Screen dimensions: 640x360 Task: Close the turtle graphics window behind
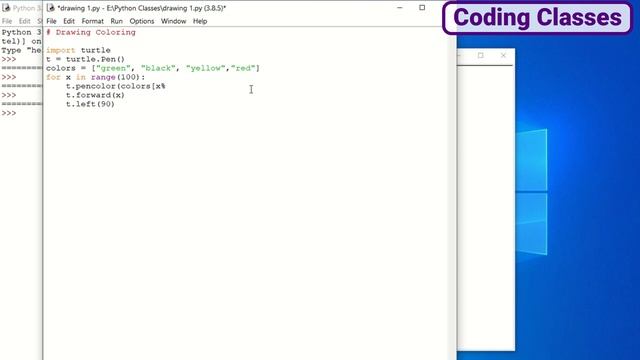tap(503, 56)
